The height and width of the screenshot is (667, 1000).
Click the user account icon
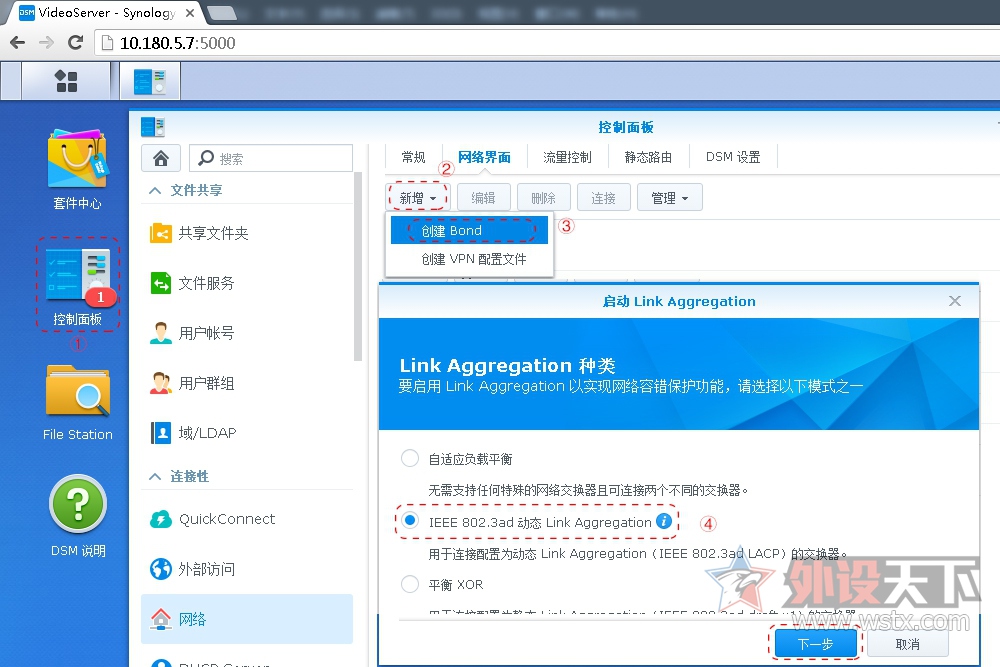click(x=161, y=333)
